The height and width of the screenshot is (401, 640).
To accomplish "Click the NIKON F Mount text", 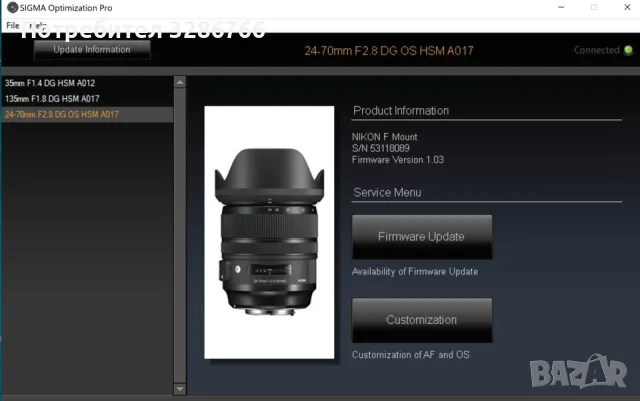I will (384, 137).
